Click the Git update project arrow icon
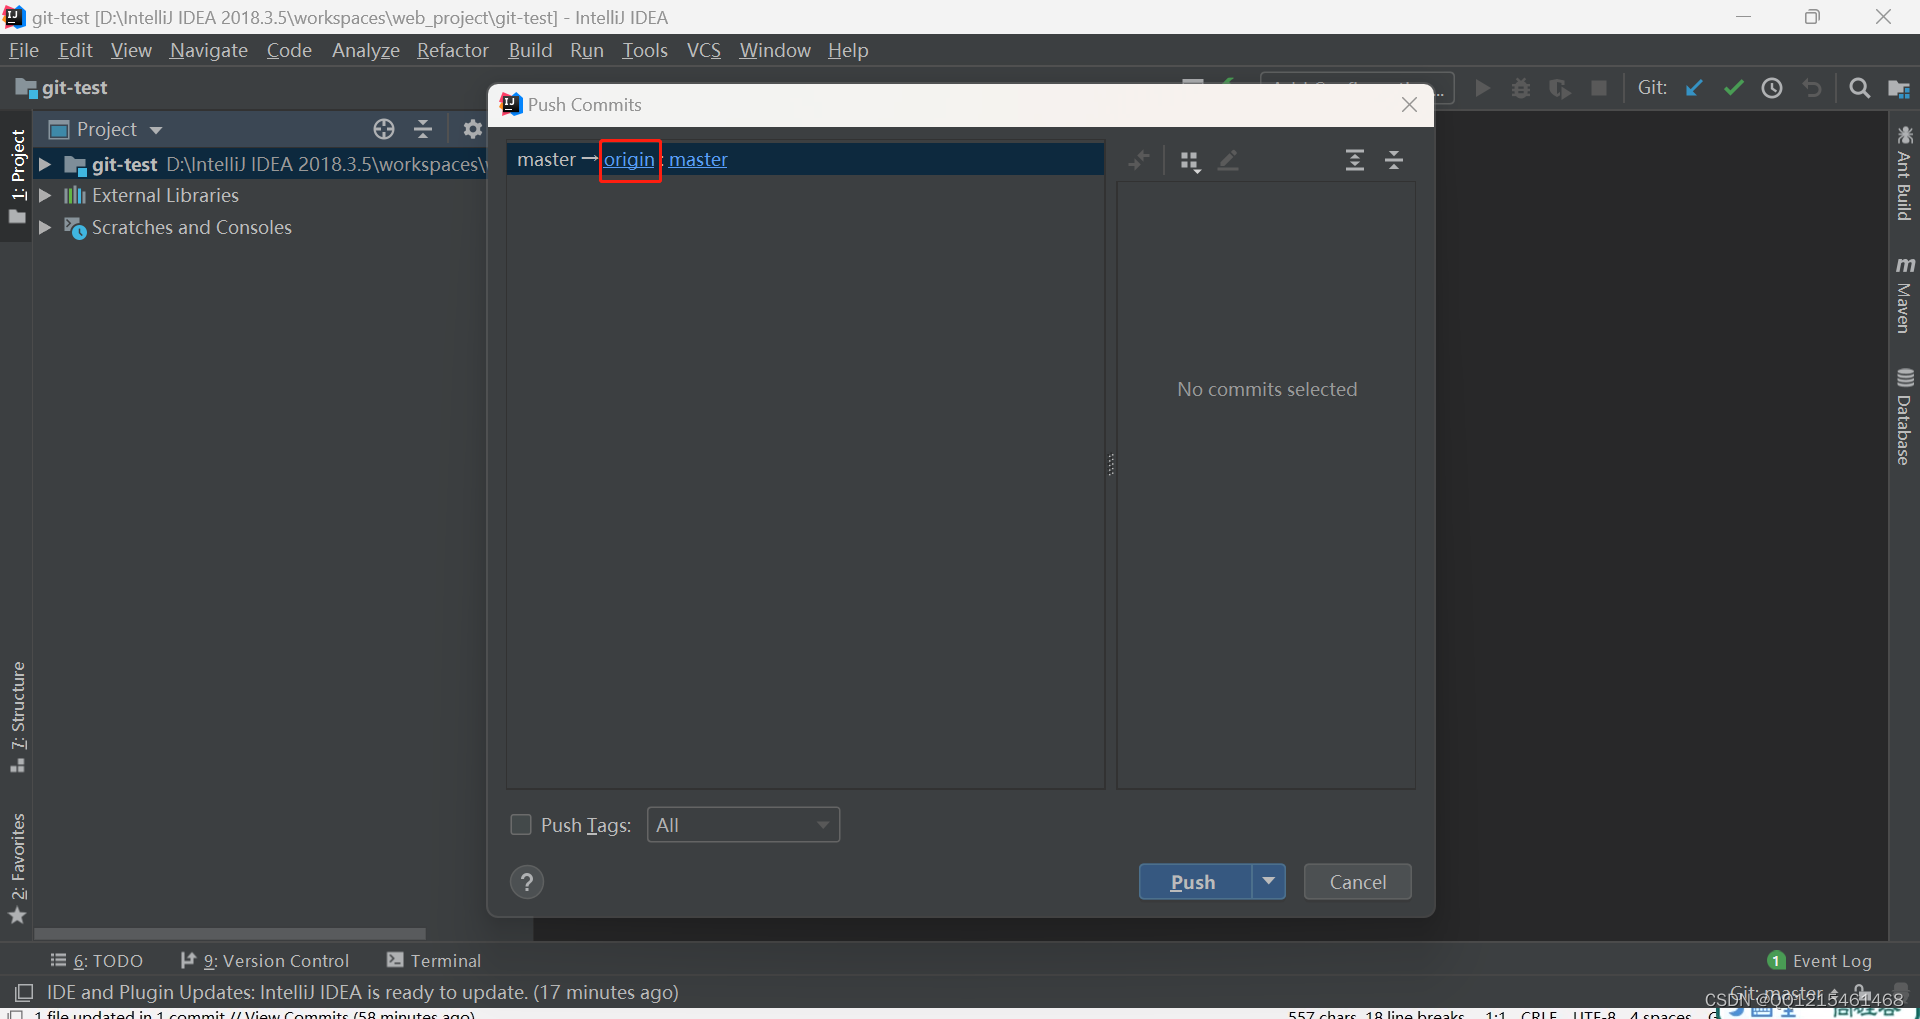 pos(1694,88)
